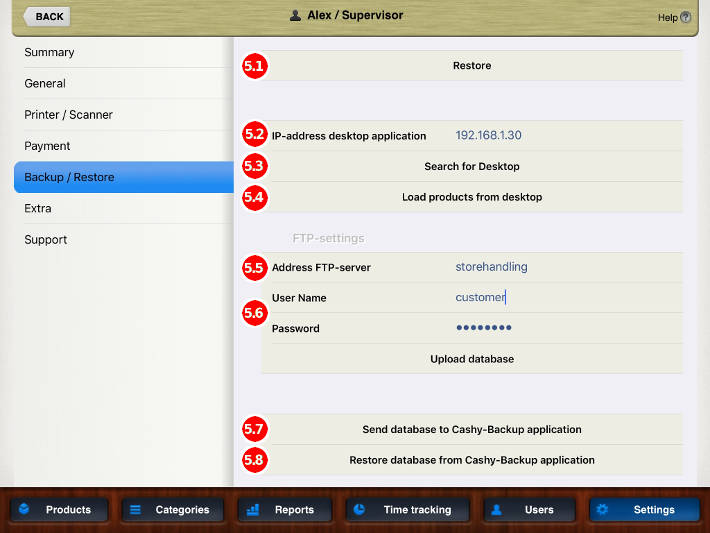Select Summary in the sidebar
The width and height of the screenshot is (710, 533).
click(50, 52)
